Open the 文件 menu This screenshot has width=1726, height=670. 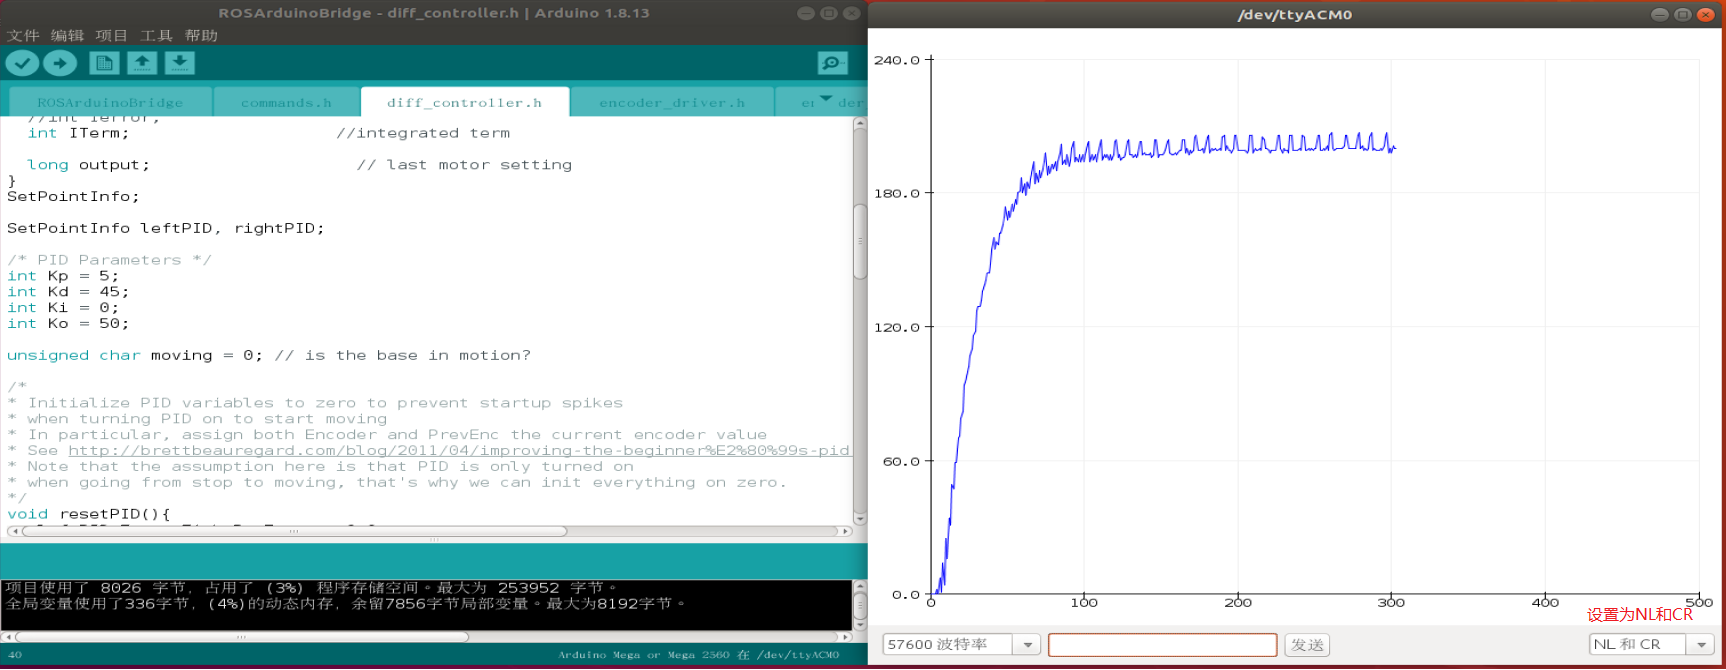point(23,35)
